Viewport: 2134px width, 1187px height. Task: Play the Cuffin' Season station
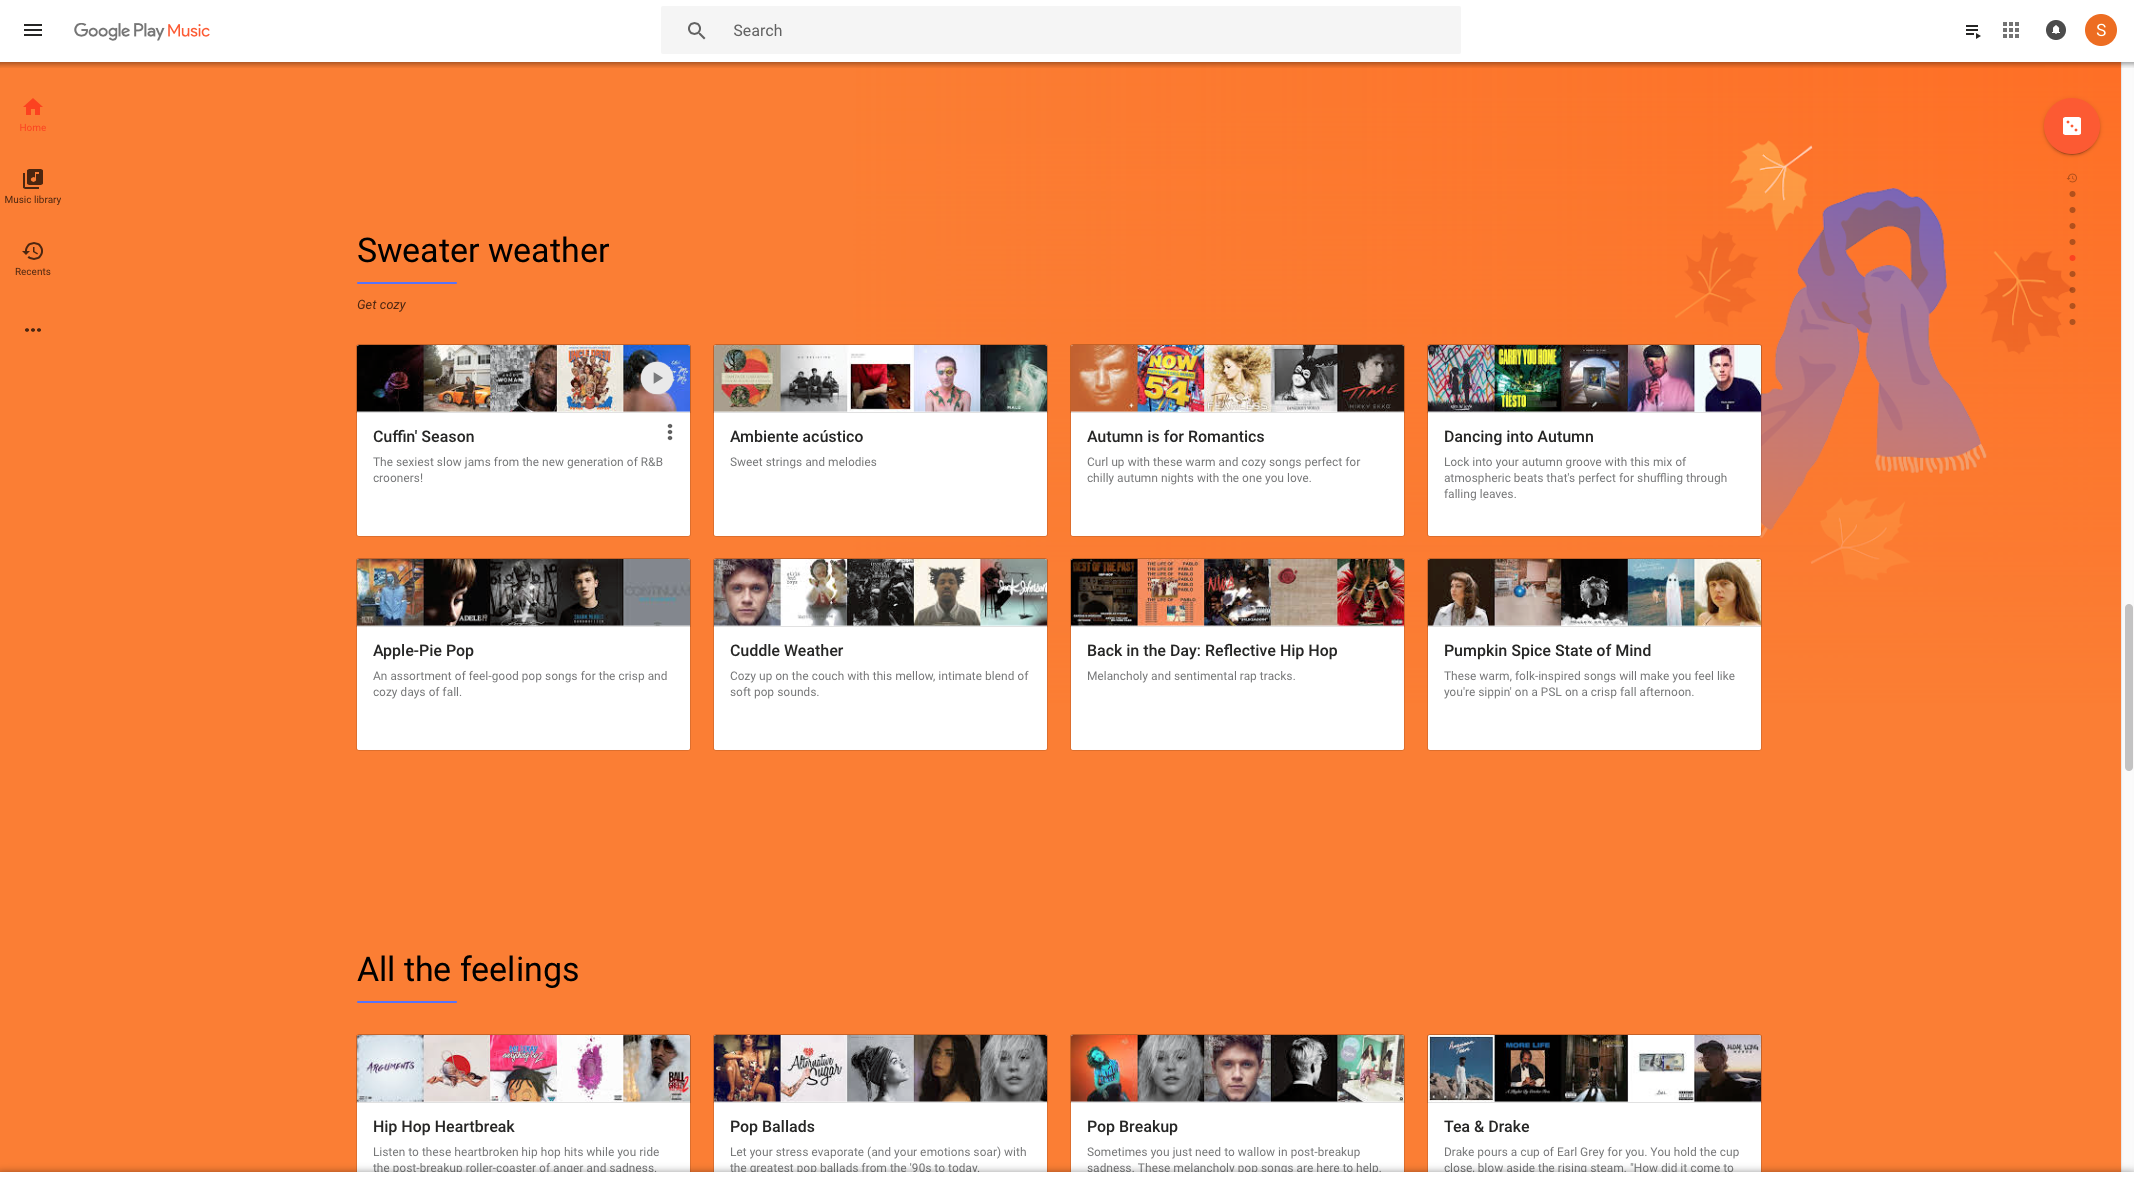656,378
